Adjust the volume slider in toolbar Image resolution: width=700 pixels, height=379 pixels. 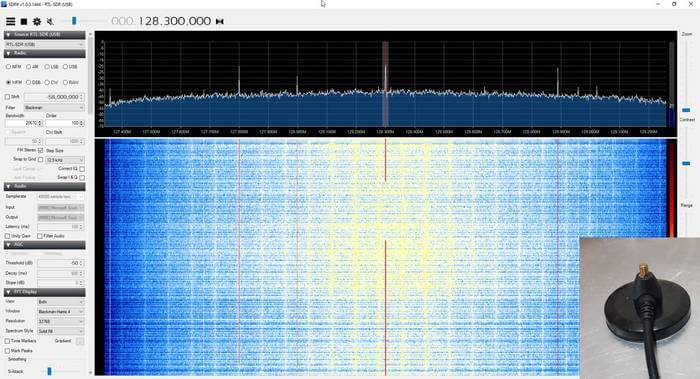pos(74,21)
